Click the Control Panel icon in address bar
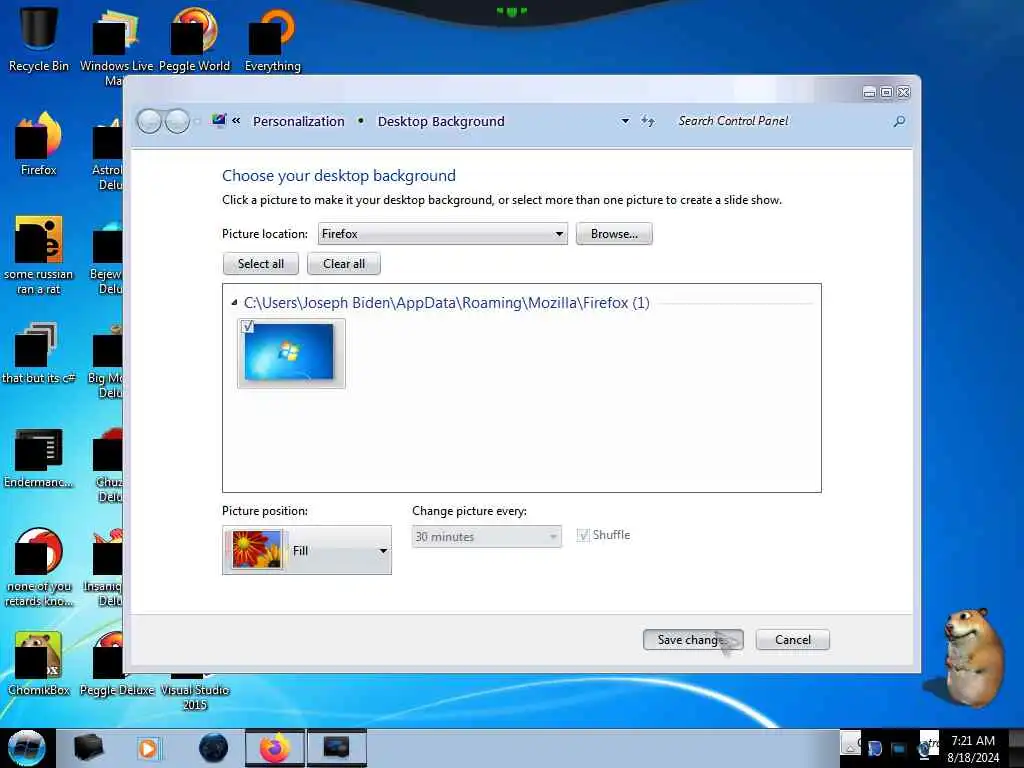Screen dimensions: 1024x768 [219, 121]
